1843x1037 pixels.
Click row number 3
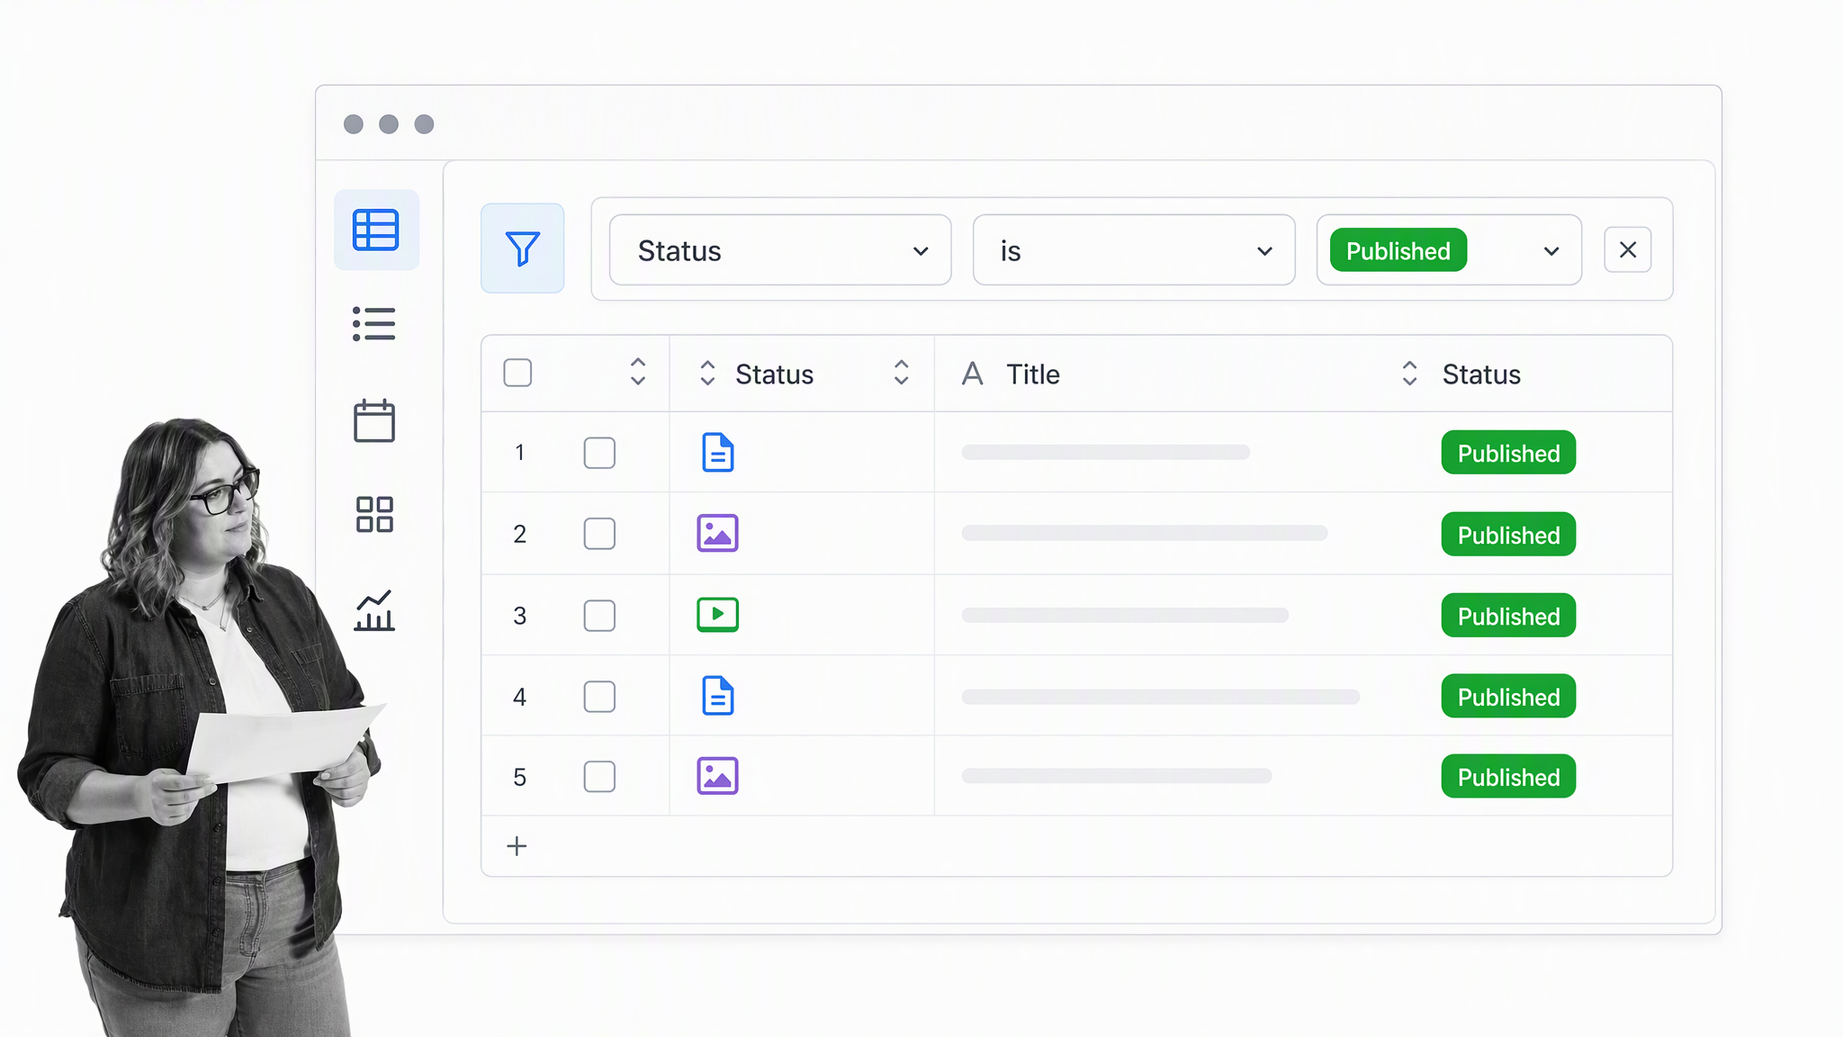[x=519, y=616]
